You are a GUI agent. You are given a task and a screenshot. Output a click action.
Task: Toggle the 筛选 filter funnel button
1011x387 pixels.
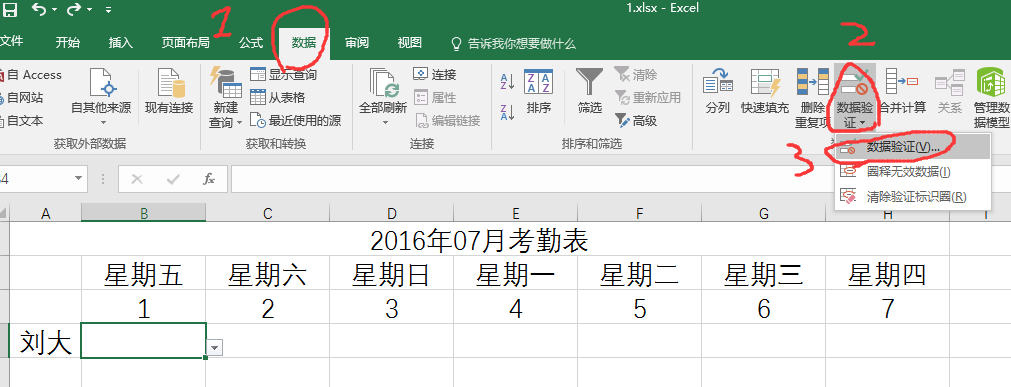click(x=589, y=92)
